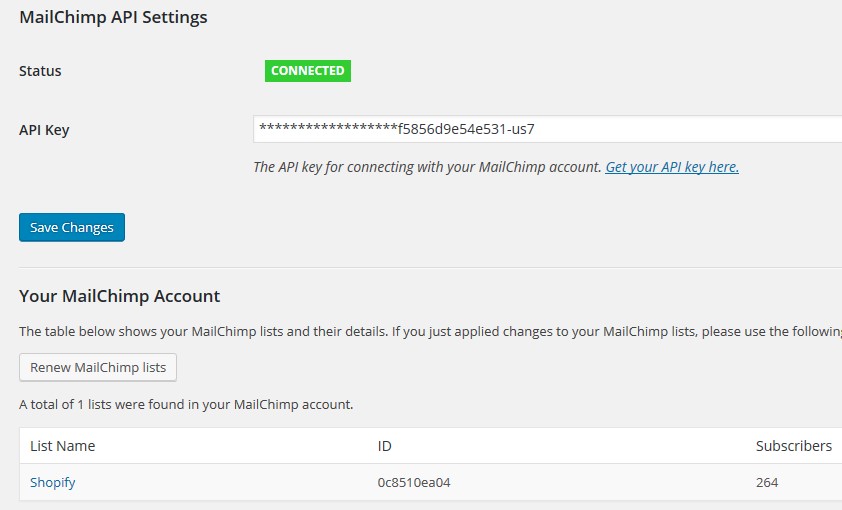The width and height of the screenshot is (842, 510).
Task: Click the List Name column header
Action: click(x=62, y=446)
